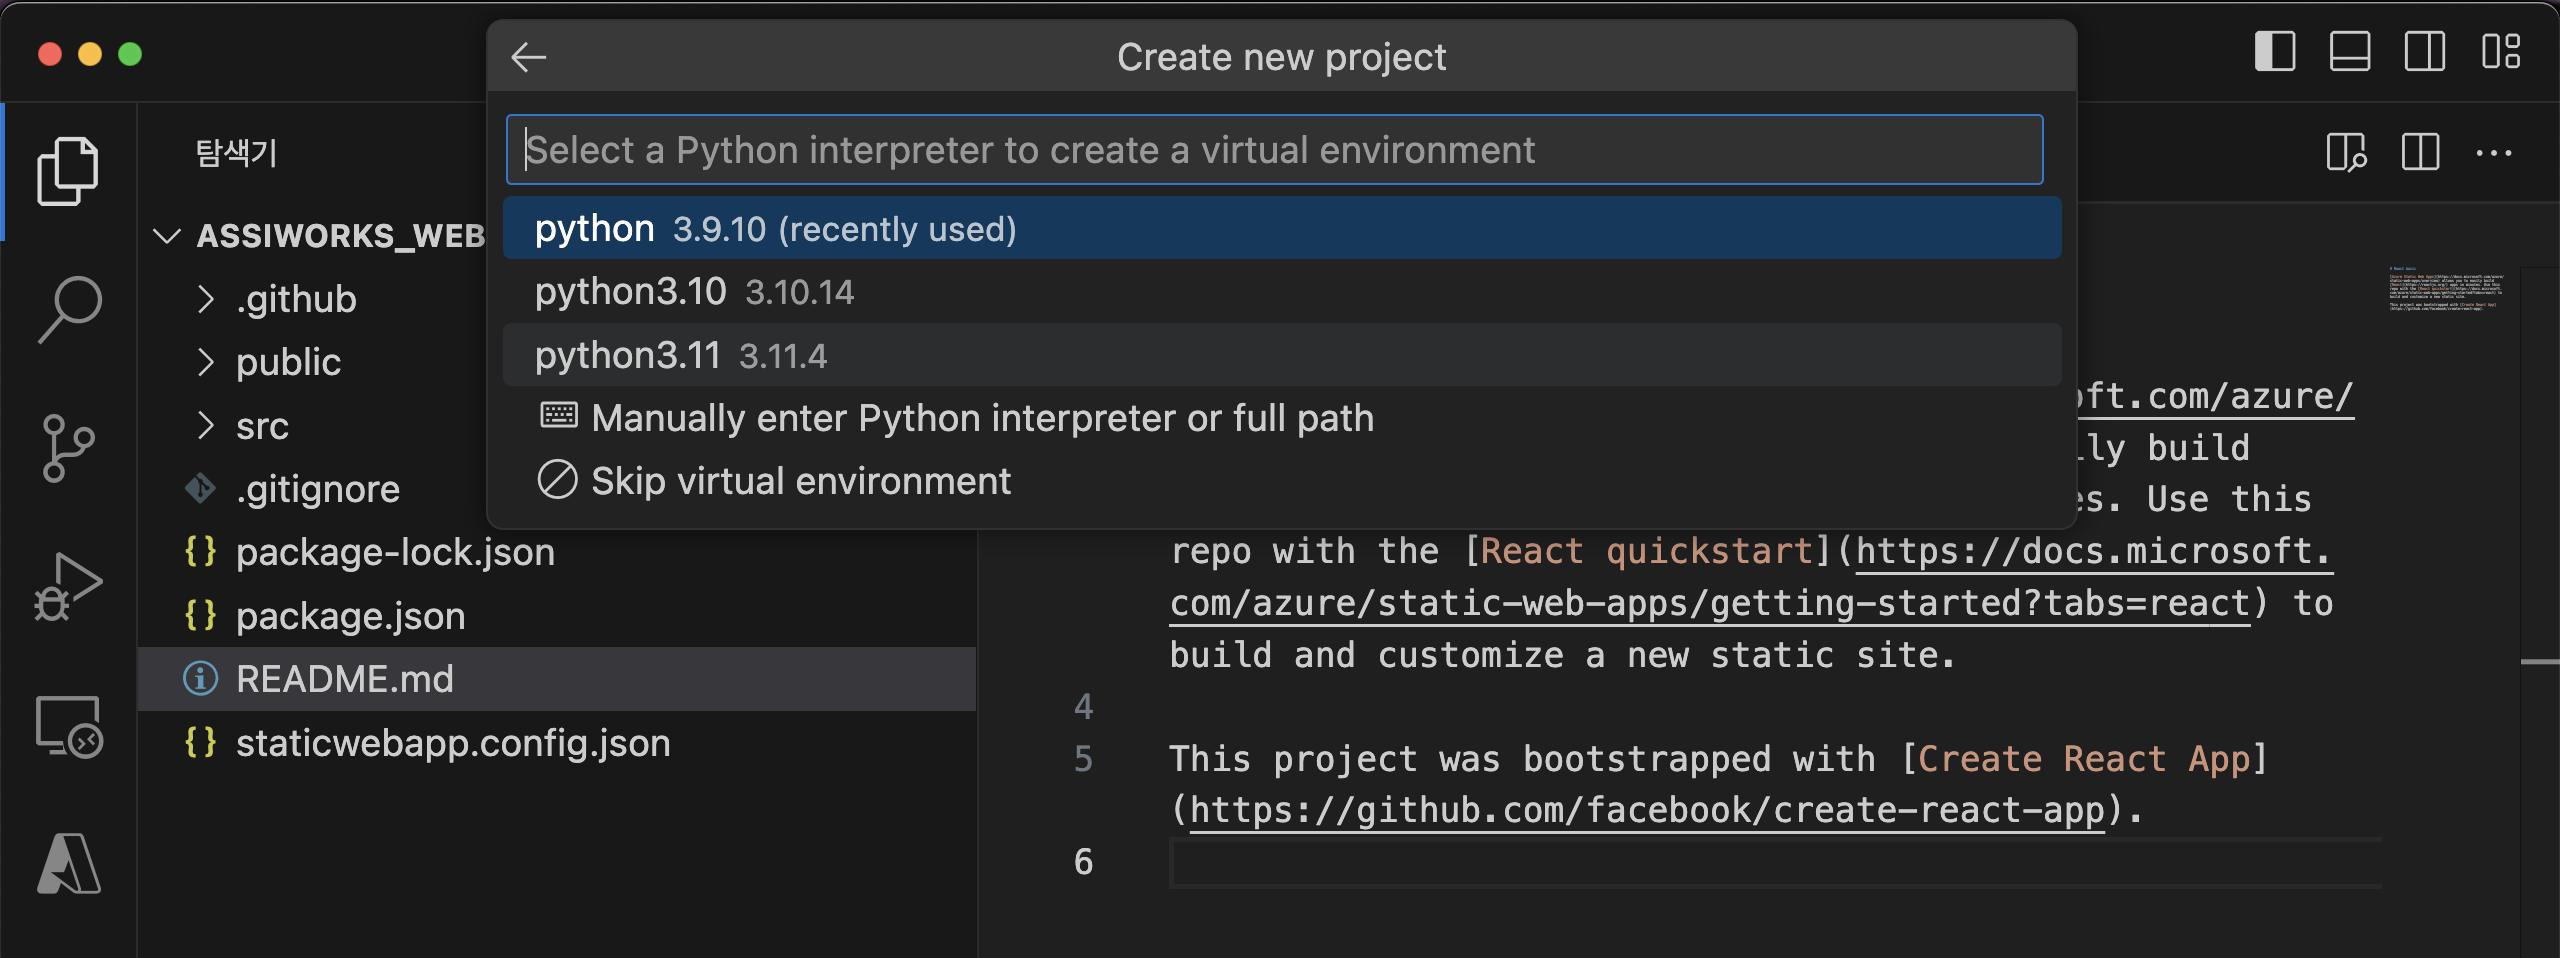Open the Remote Explorer icon

point(68,727)
